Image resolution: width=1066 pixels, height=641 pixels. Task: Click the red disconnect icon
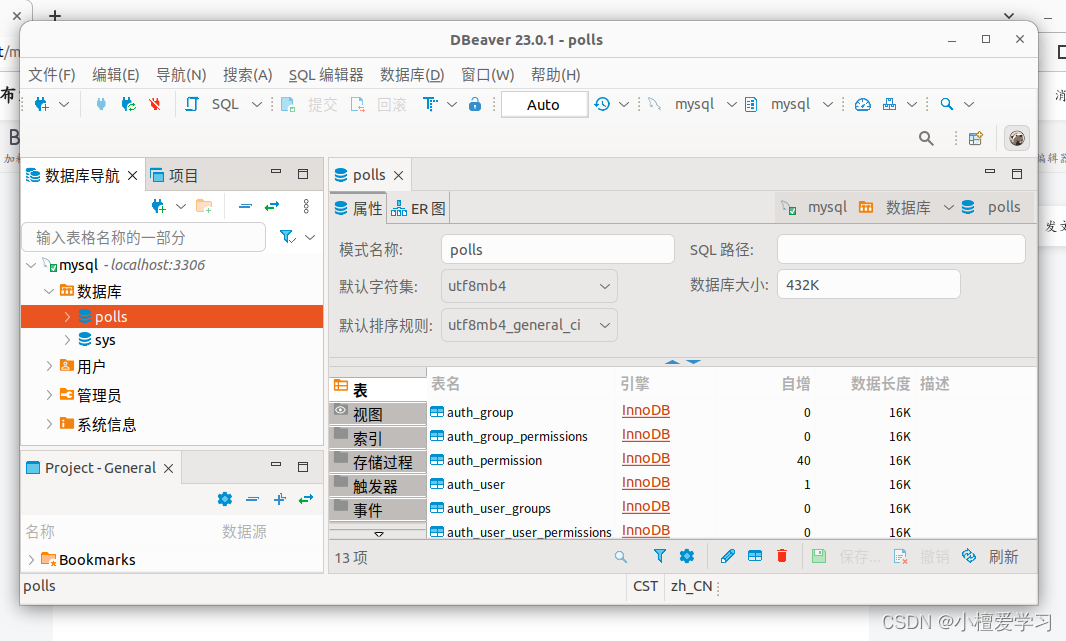point(155,104)
